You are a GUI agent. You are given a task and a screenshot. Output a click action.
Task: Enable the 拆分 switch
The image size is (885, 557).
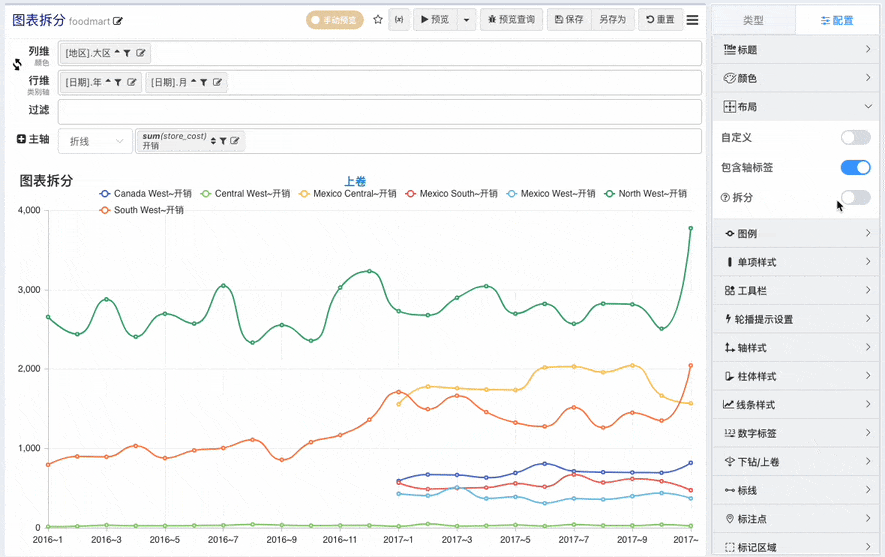[x=855, y=197]
